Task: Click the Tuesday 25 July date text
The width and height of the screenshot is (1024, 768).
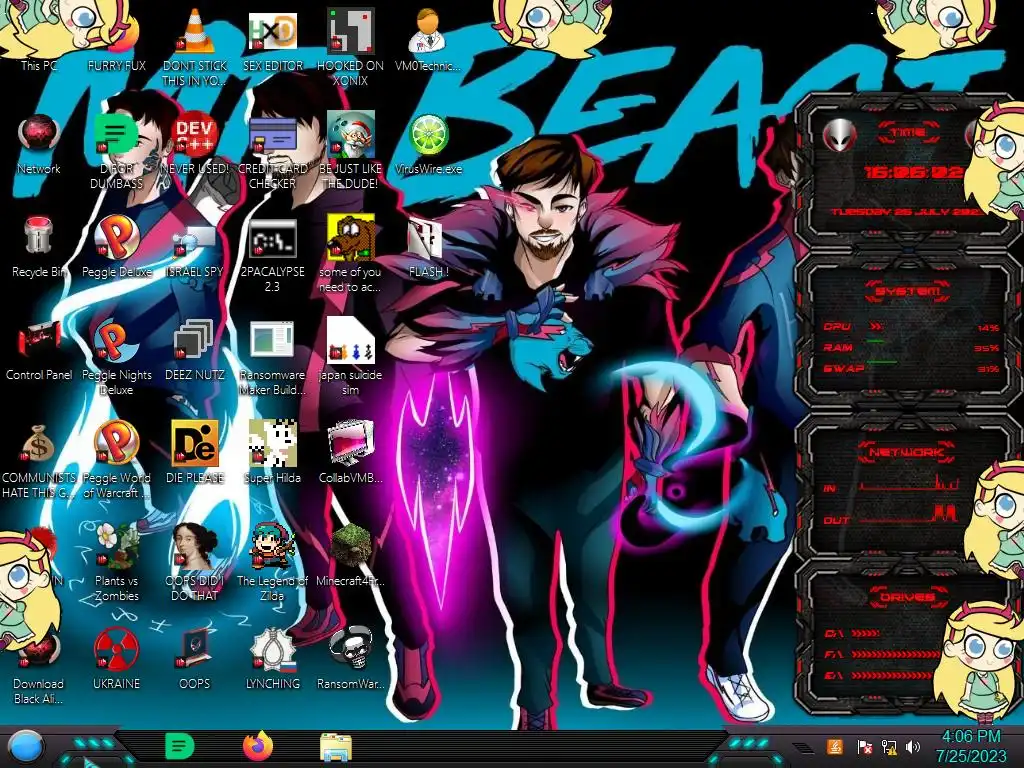Action: (906, 212)
